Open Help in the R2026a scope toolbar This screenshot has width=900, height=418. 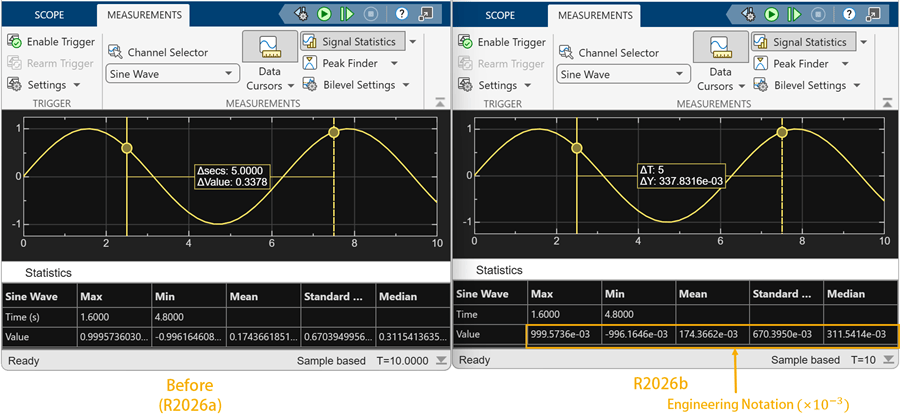point(402,14)
